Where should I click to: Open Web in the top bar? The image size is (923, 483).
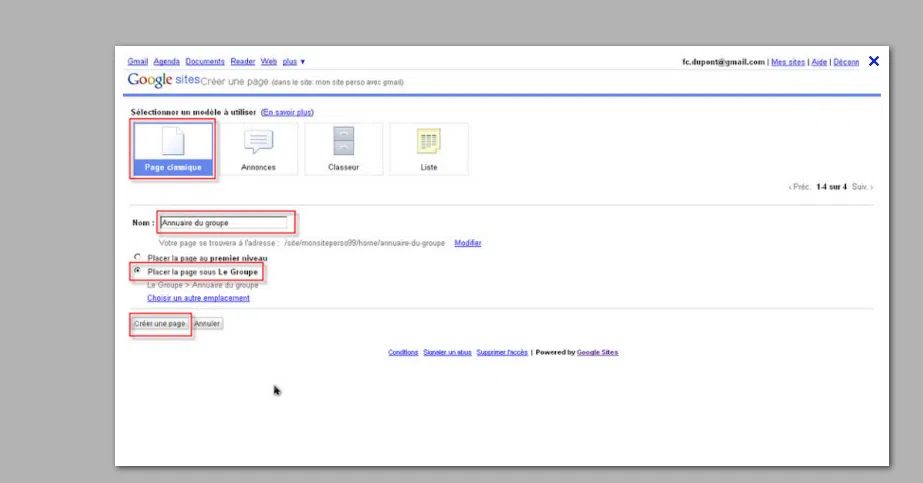[268, 61]
